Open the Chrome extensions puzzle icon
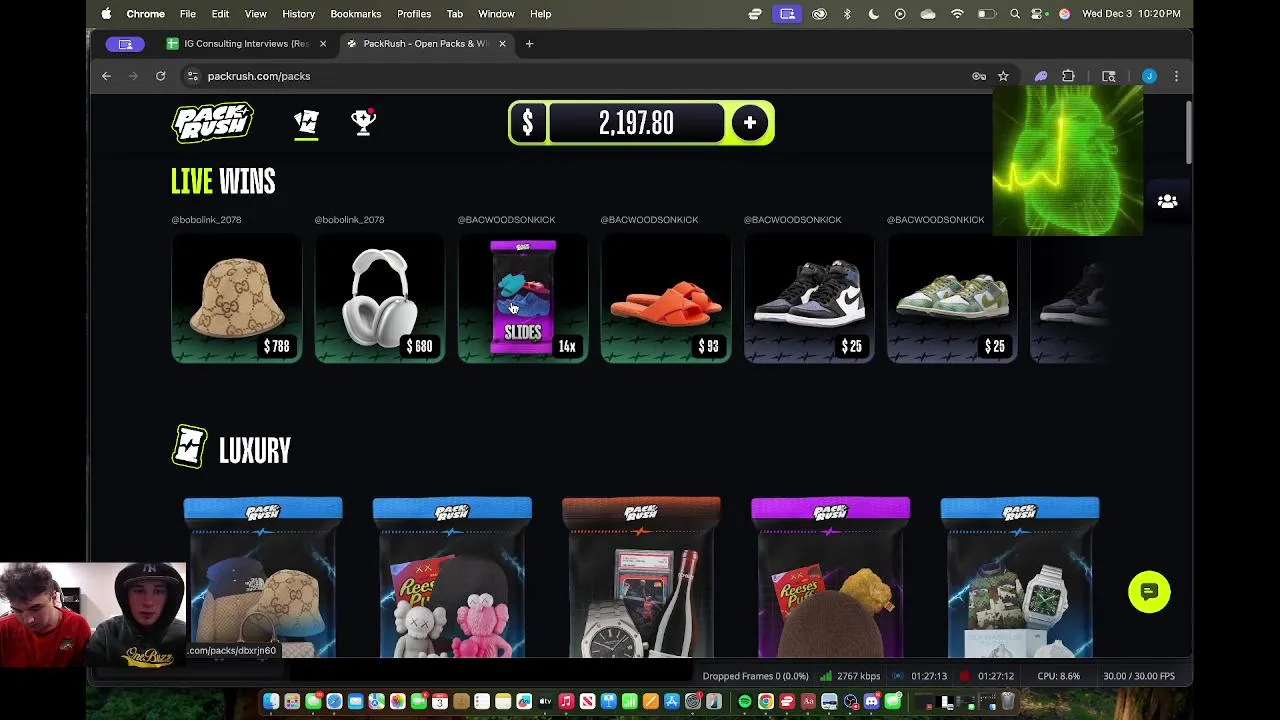Image resolution: width=1280 pixels, height=720 pixels. (x=1068, y=76)
